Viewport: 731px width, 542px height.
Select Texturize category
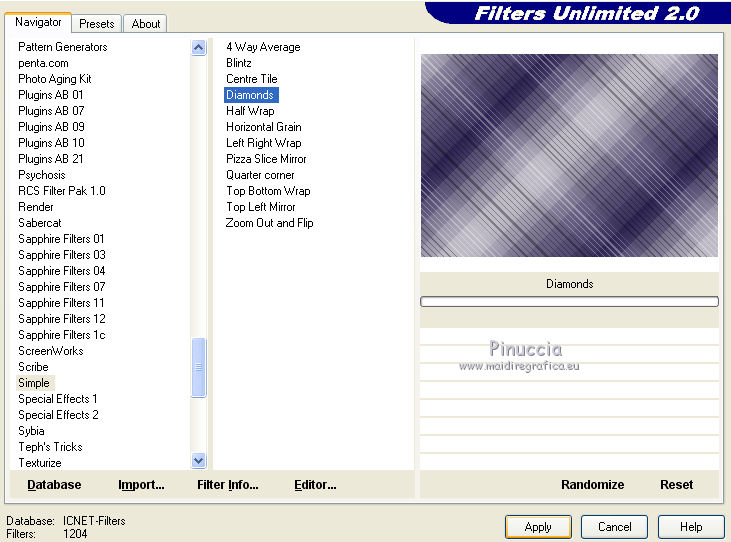click(40, 463)
